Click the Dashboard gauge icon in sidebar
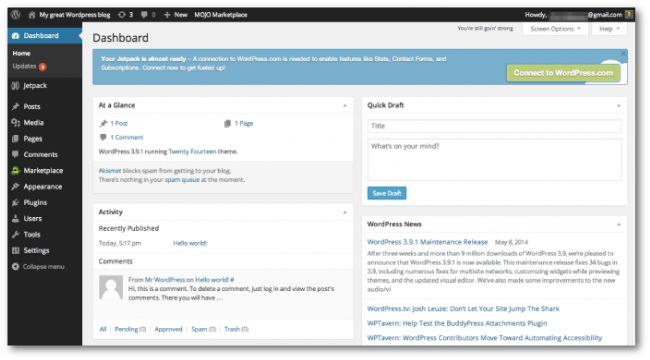This screenshot has height=360, width=650. coord(16,36)
